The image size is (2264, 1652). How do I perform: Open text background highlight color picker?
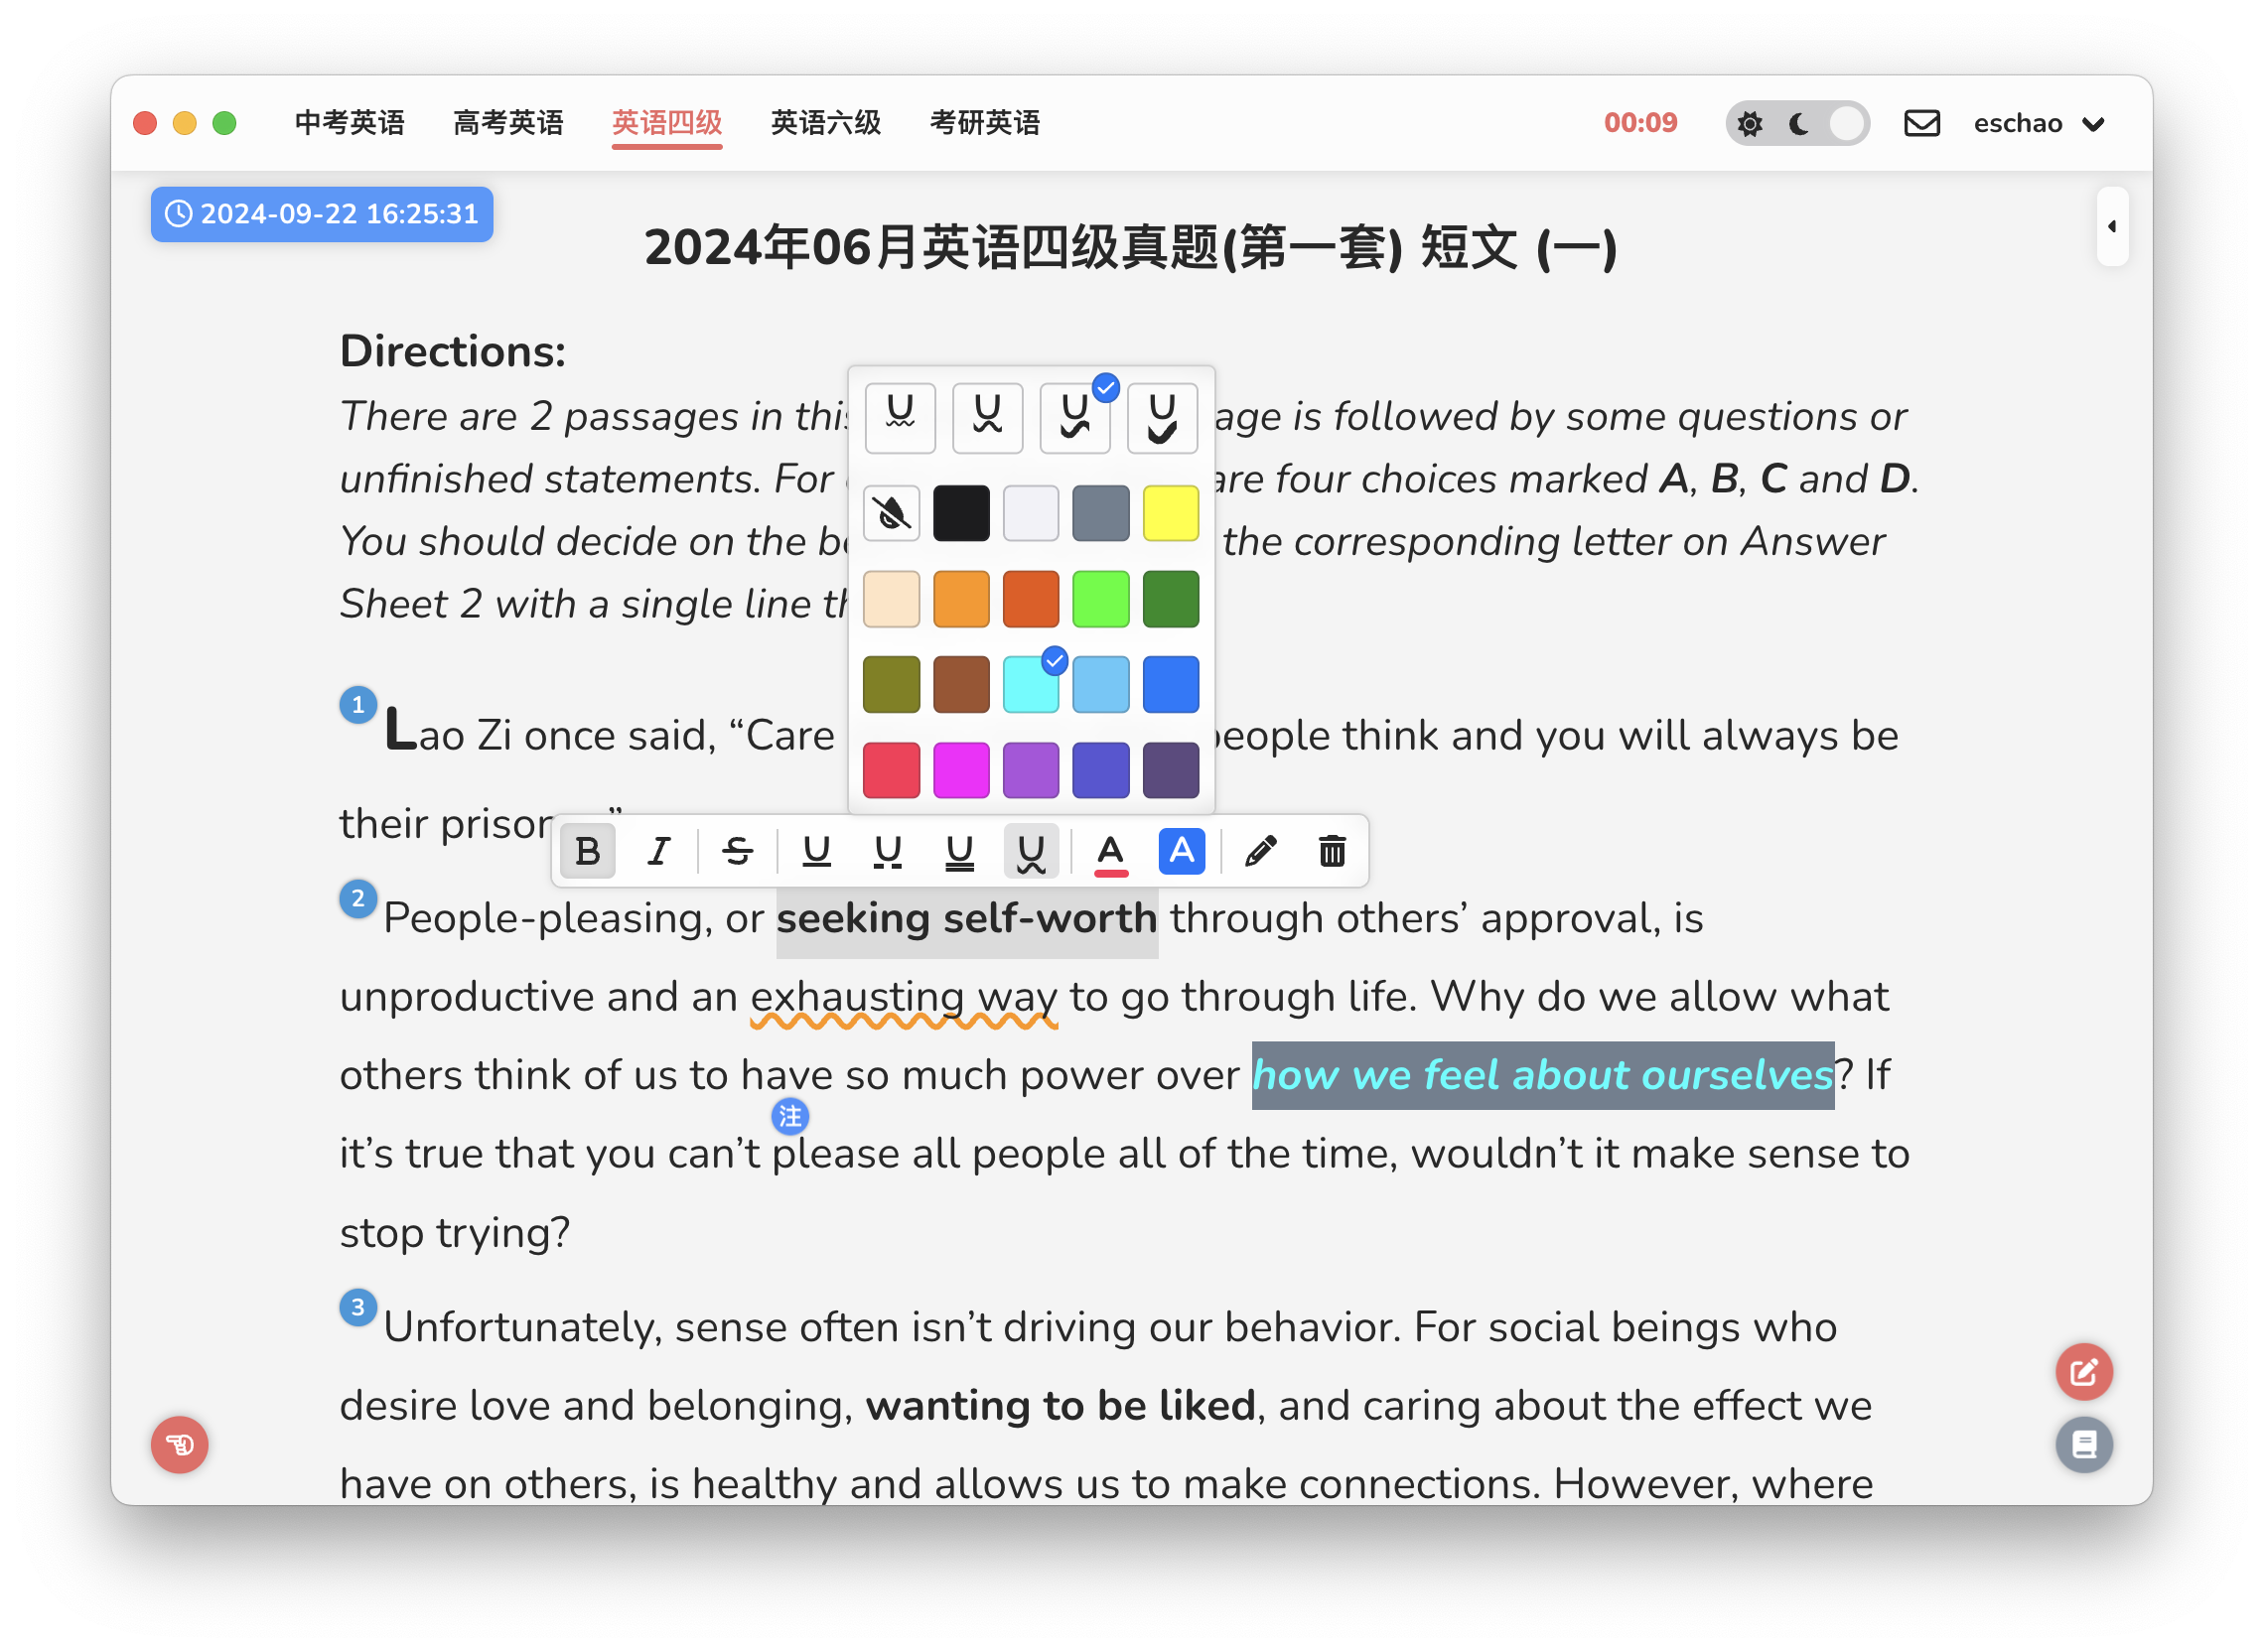click(x=1182, y=852)
